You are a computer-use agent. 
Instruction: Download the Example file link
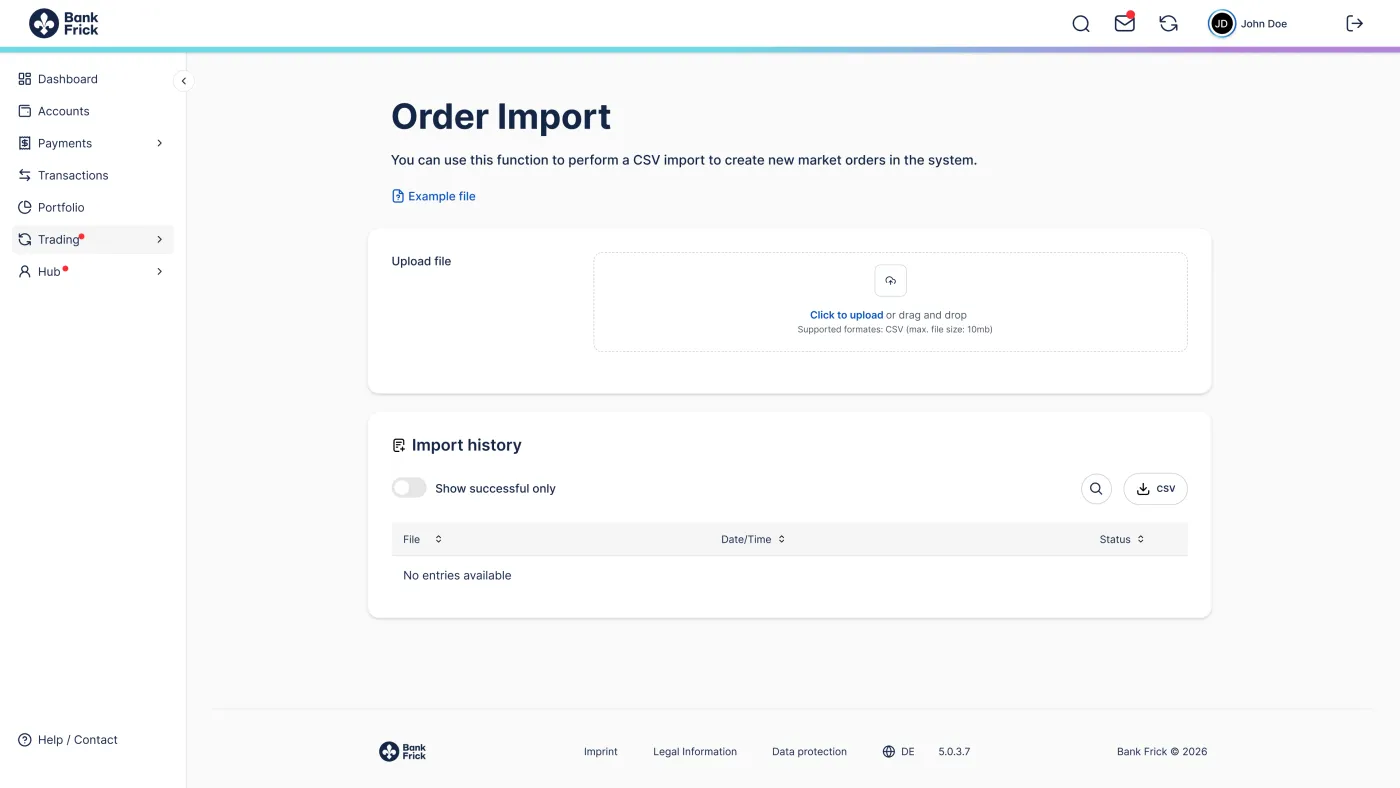click(442, 196)
